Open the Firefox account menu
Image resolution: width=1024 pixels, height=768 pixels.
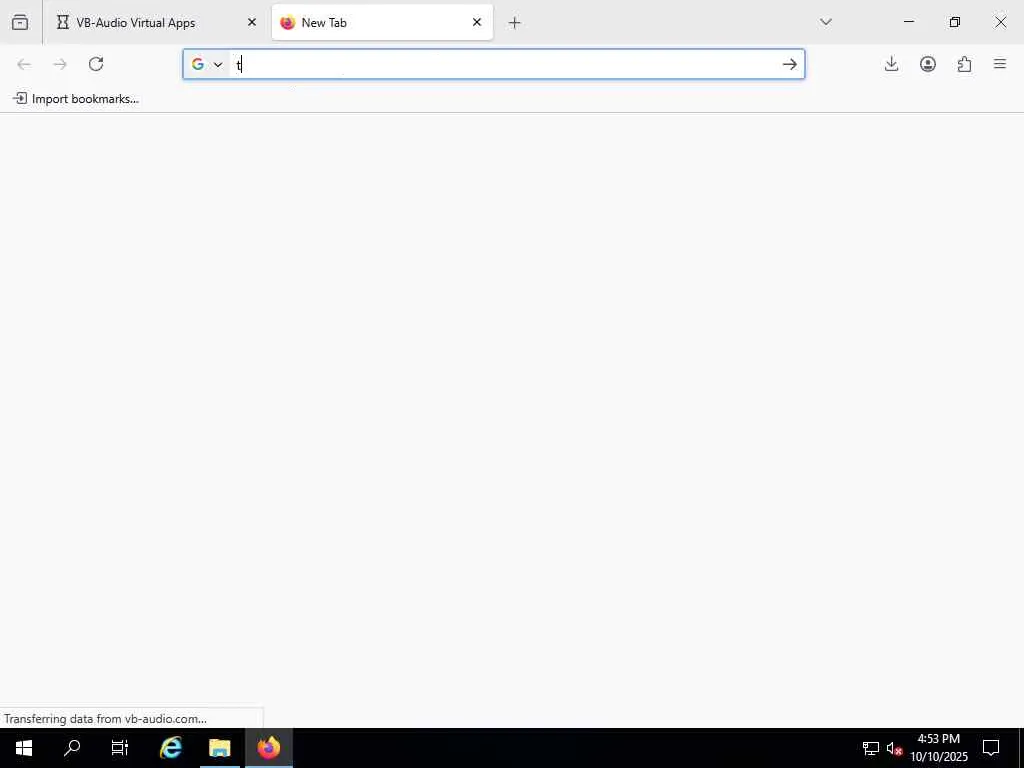(928, 64)
